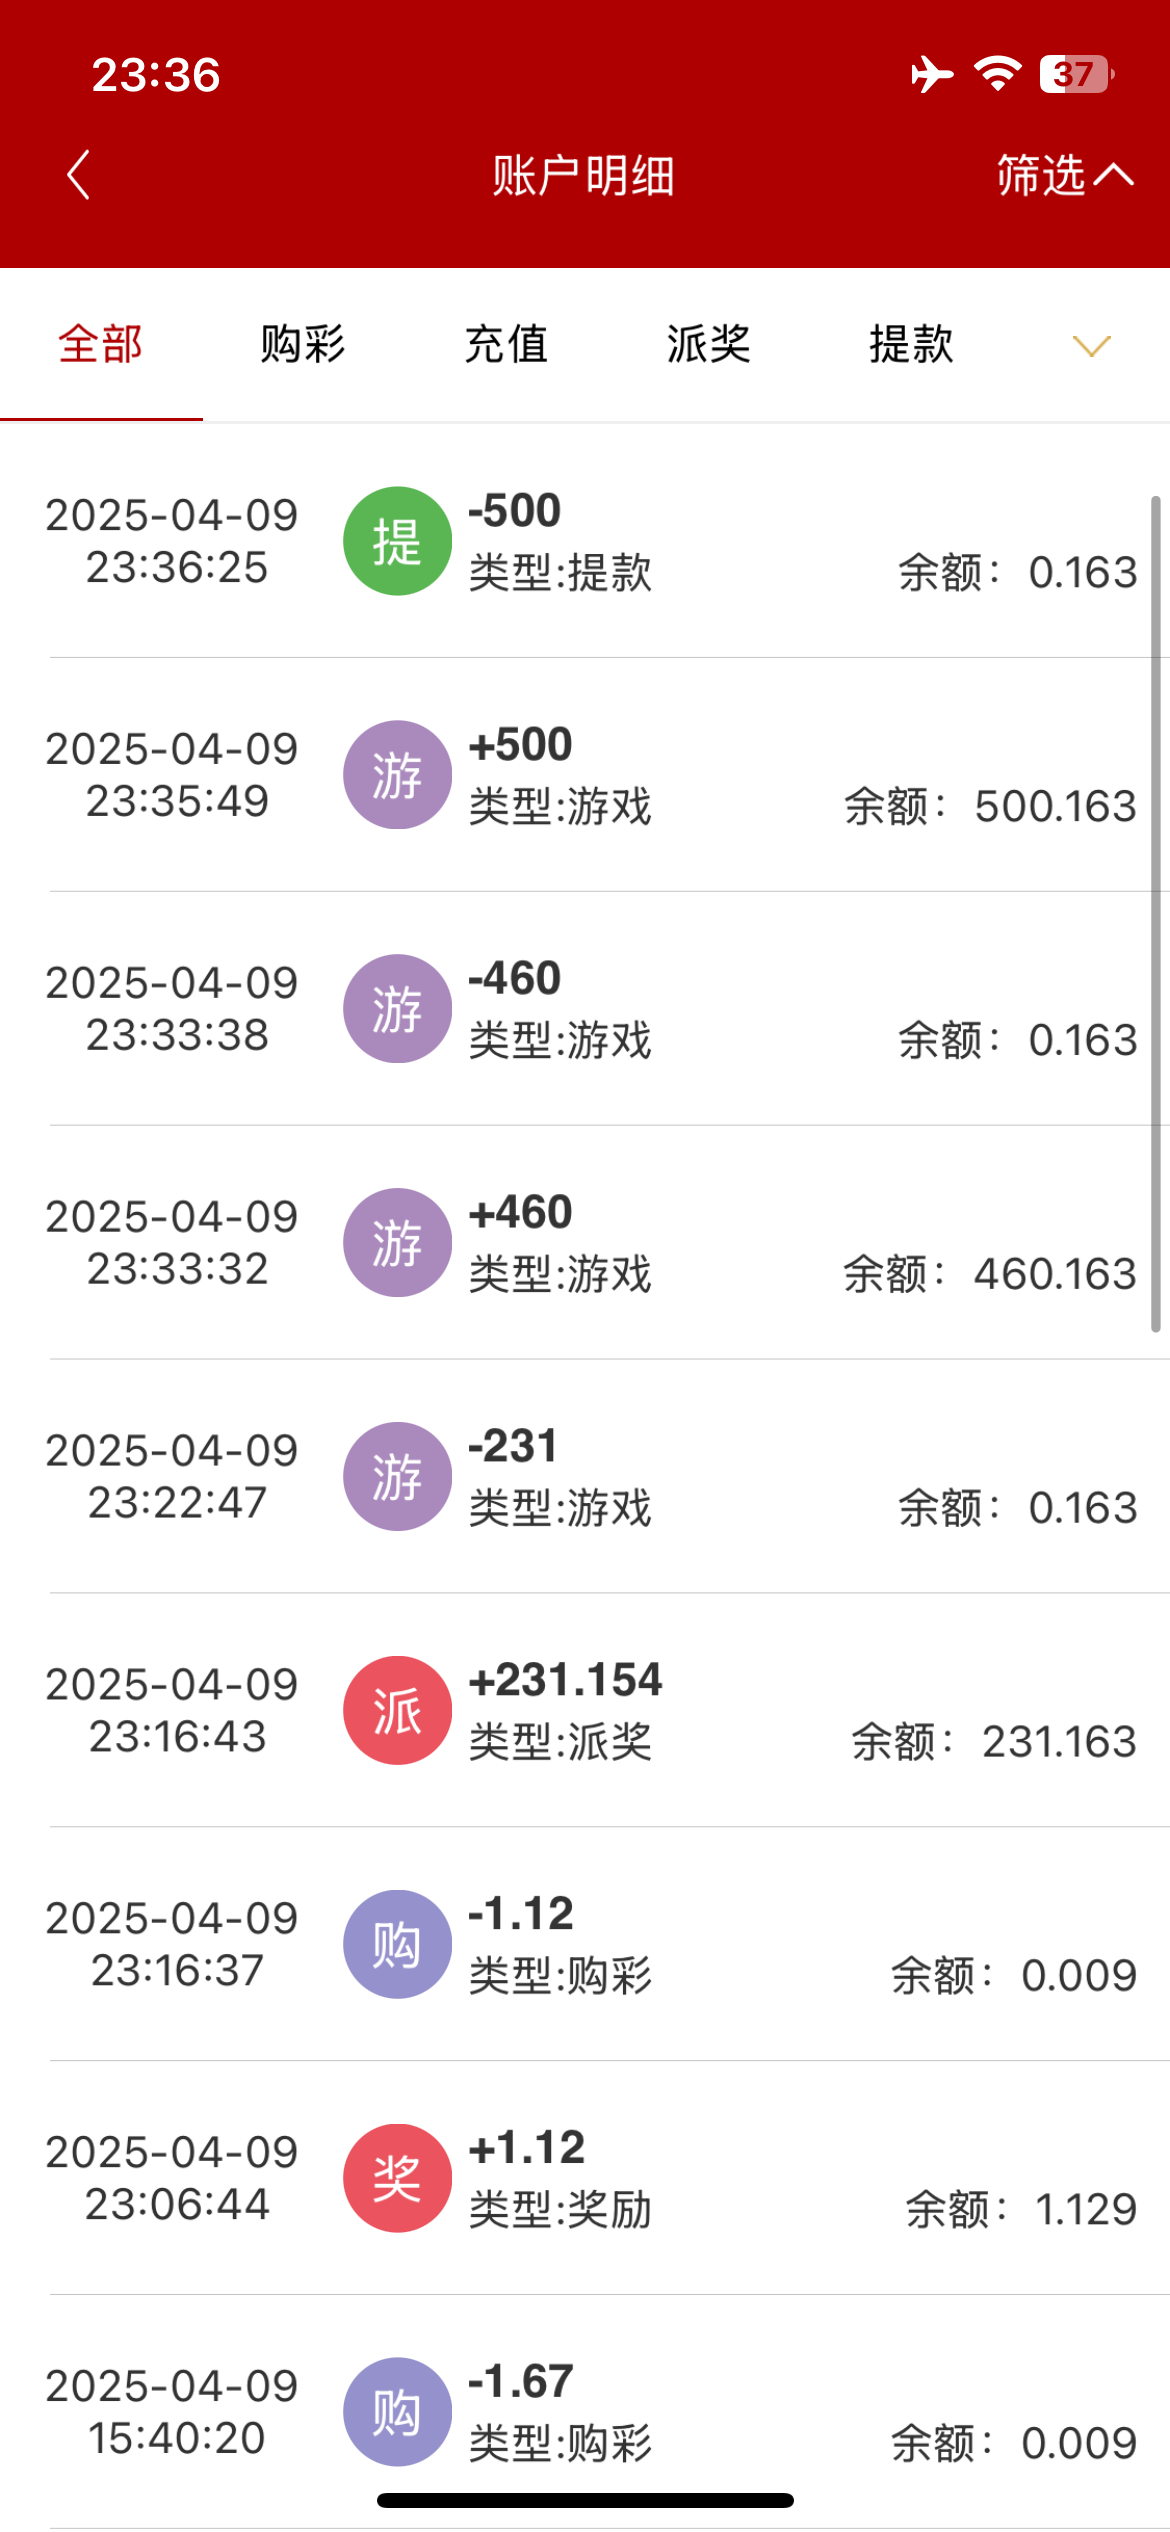Tap 购 icon next to -1.12 purchase

pyautogui.click(x=397, y=1944)
